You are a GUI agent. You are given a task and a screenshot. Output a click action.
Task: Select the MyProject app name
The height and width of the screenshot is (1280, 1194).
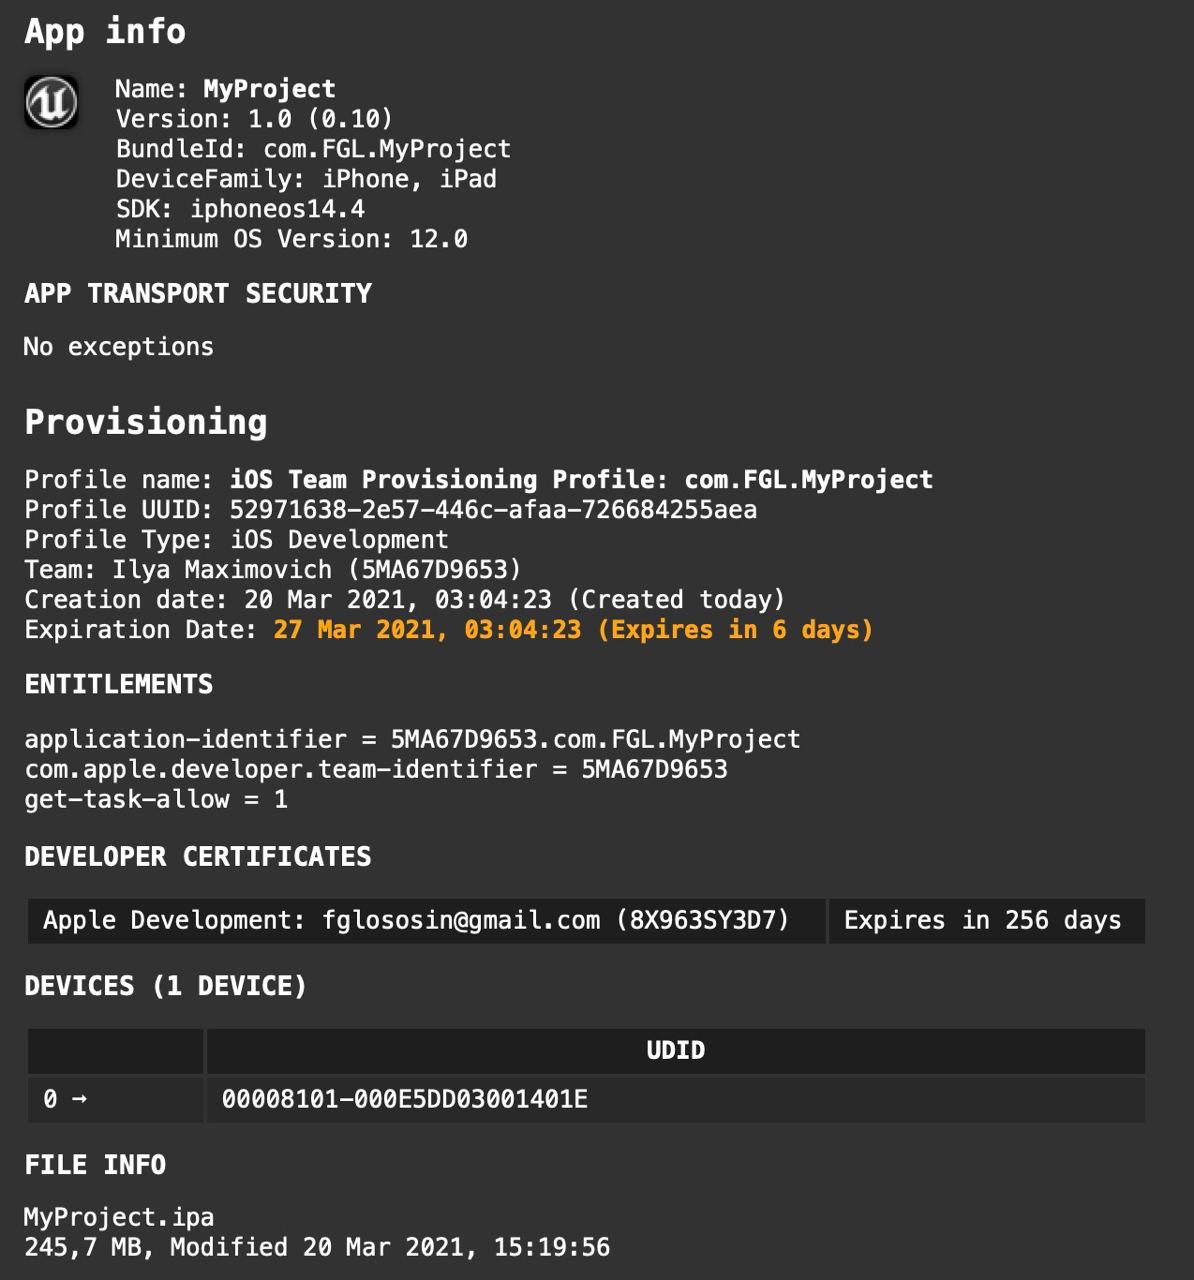269,89
